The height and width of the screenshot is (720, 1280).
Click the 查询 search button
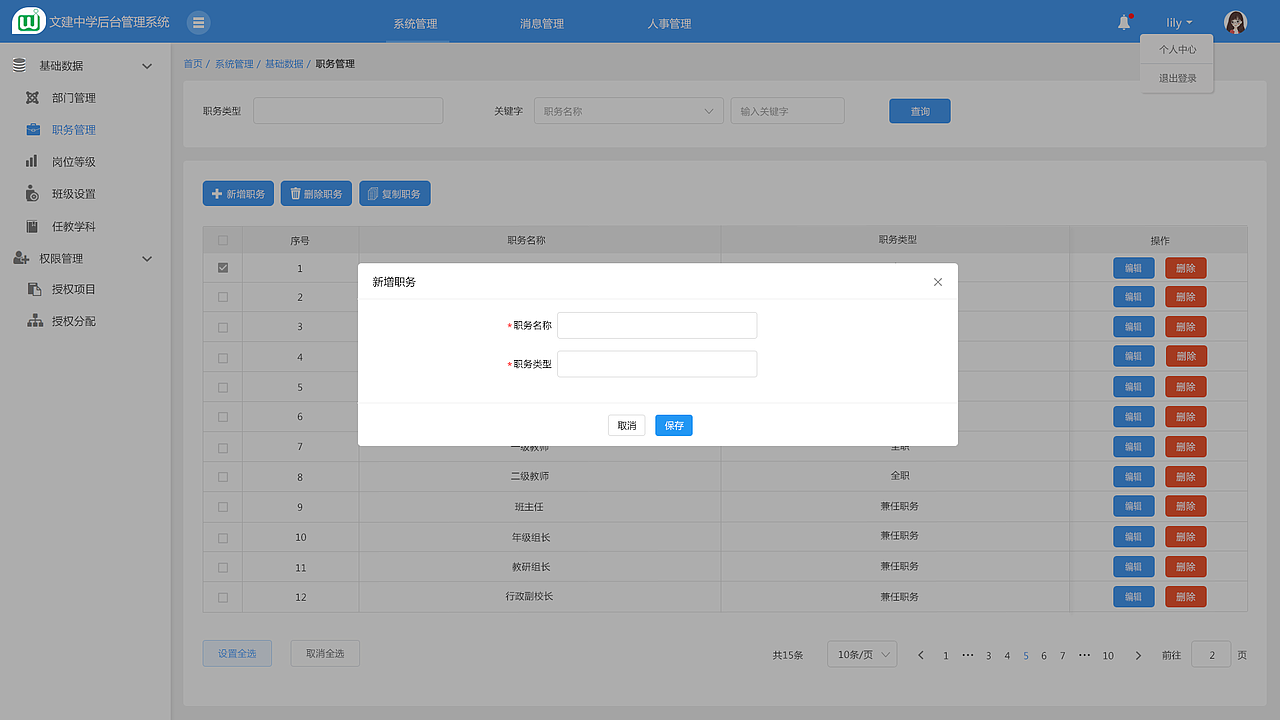[x=919, y=110]
